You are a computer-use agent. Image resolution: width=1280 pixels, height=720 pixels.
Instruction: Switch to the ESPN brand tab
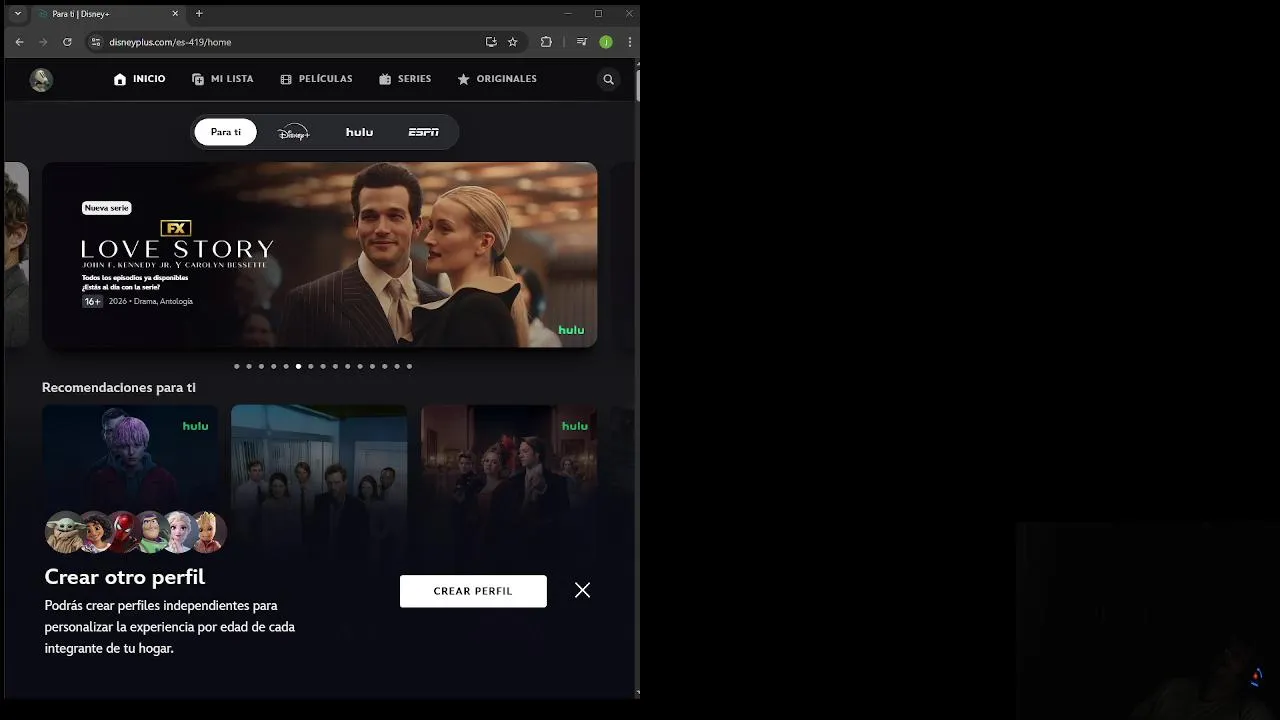tap(424, 132)
